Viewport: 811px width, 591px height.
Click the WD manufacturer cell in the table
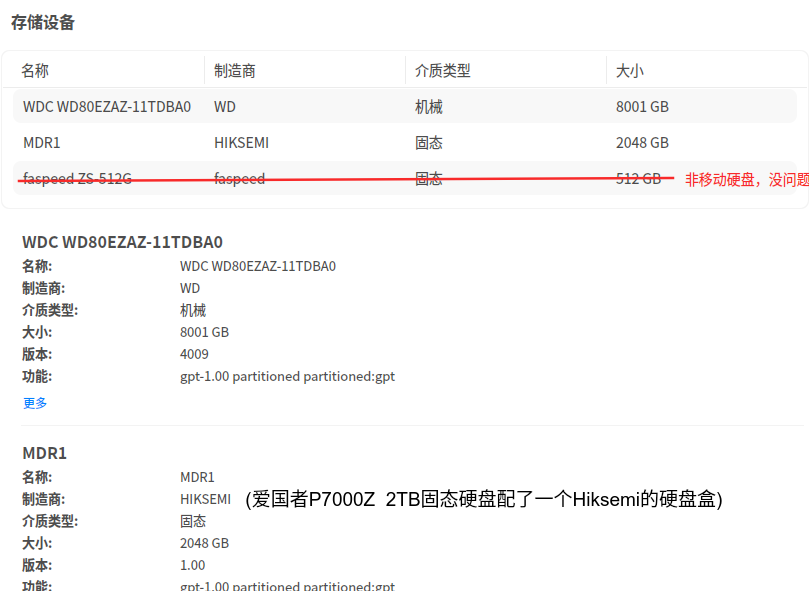[225, 107]
